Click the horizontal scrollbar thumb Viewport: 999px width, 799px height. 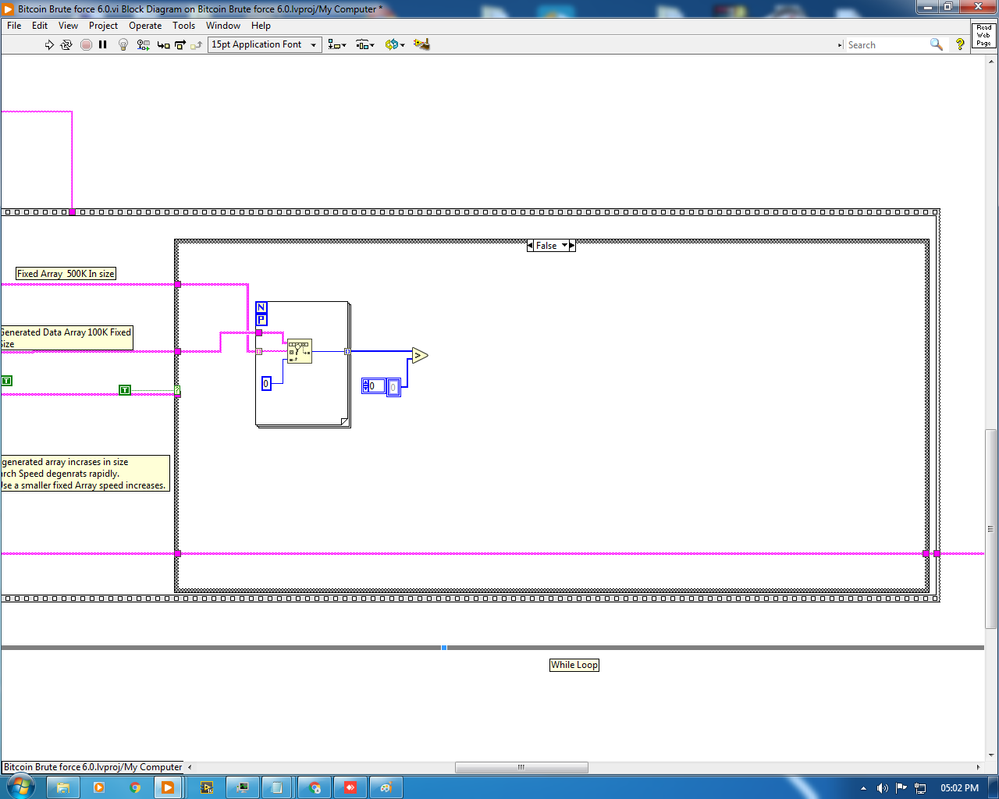[521, 767]
